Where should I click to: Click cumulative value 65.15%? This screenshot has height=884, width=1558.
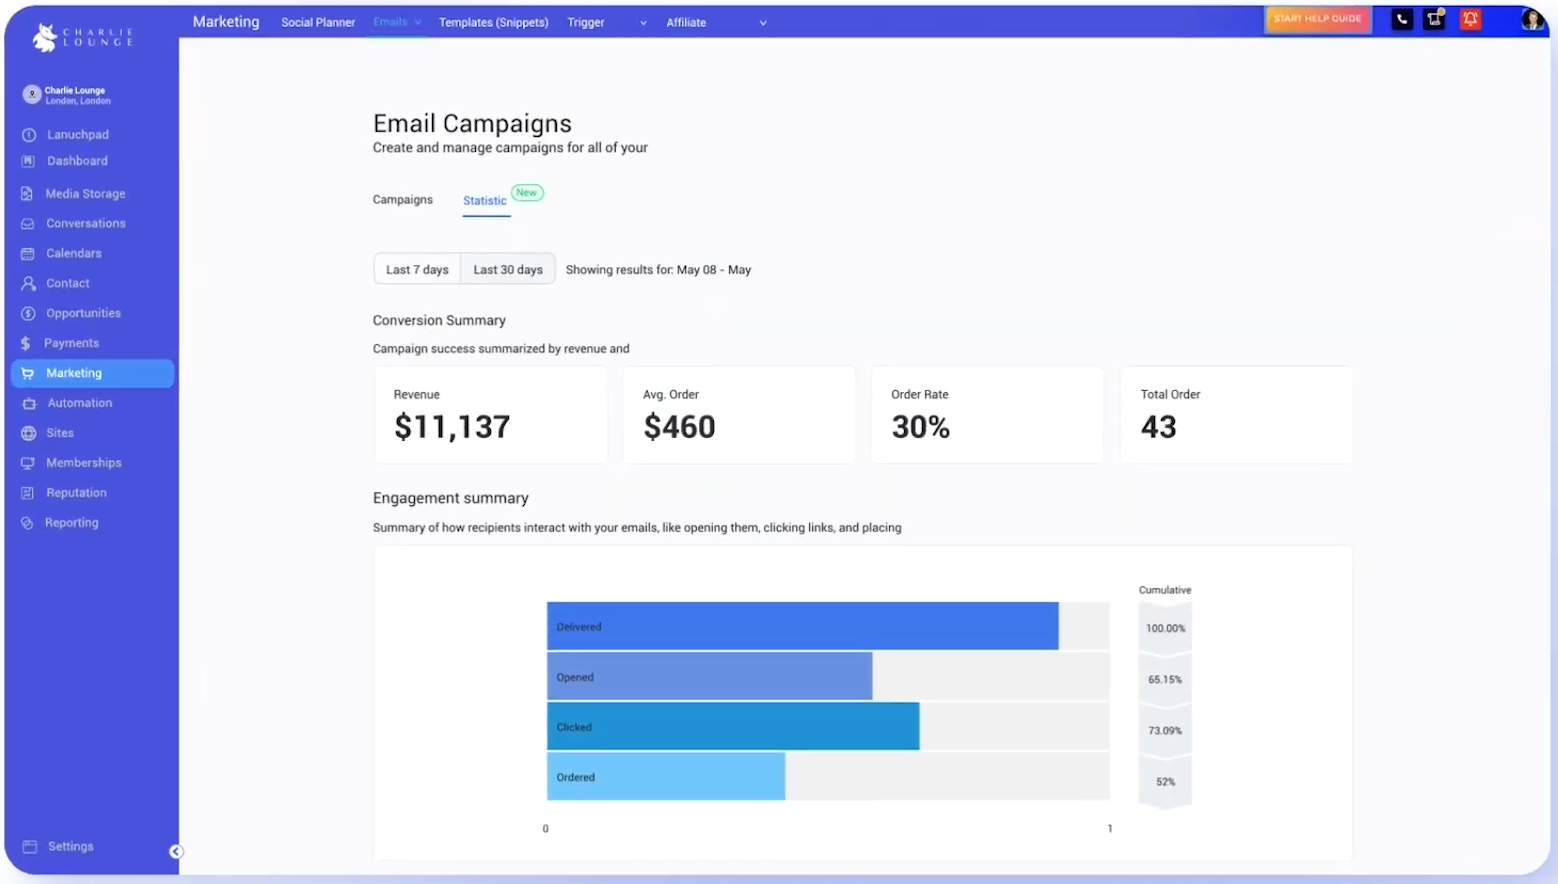[1165, 680]
